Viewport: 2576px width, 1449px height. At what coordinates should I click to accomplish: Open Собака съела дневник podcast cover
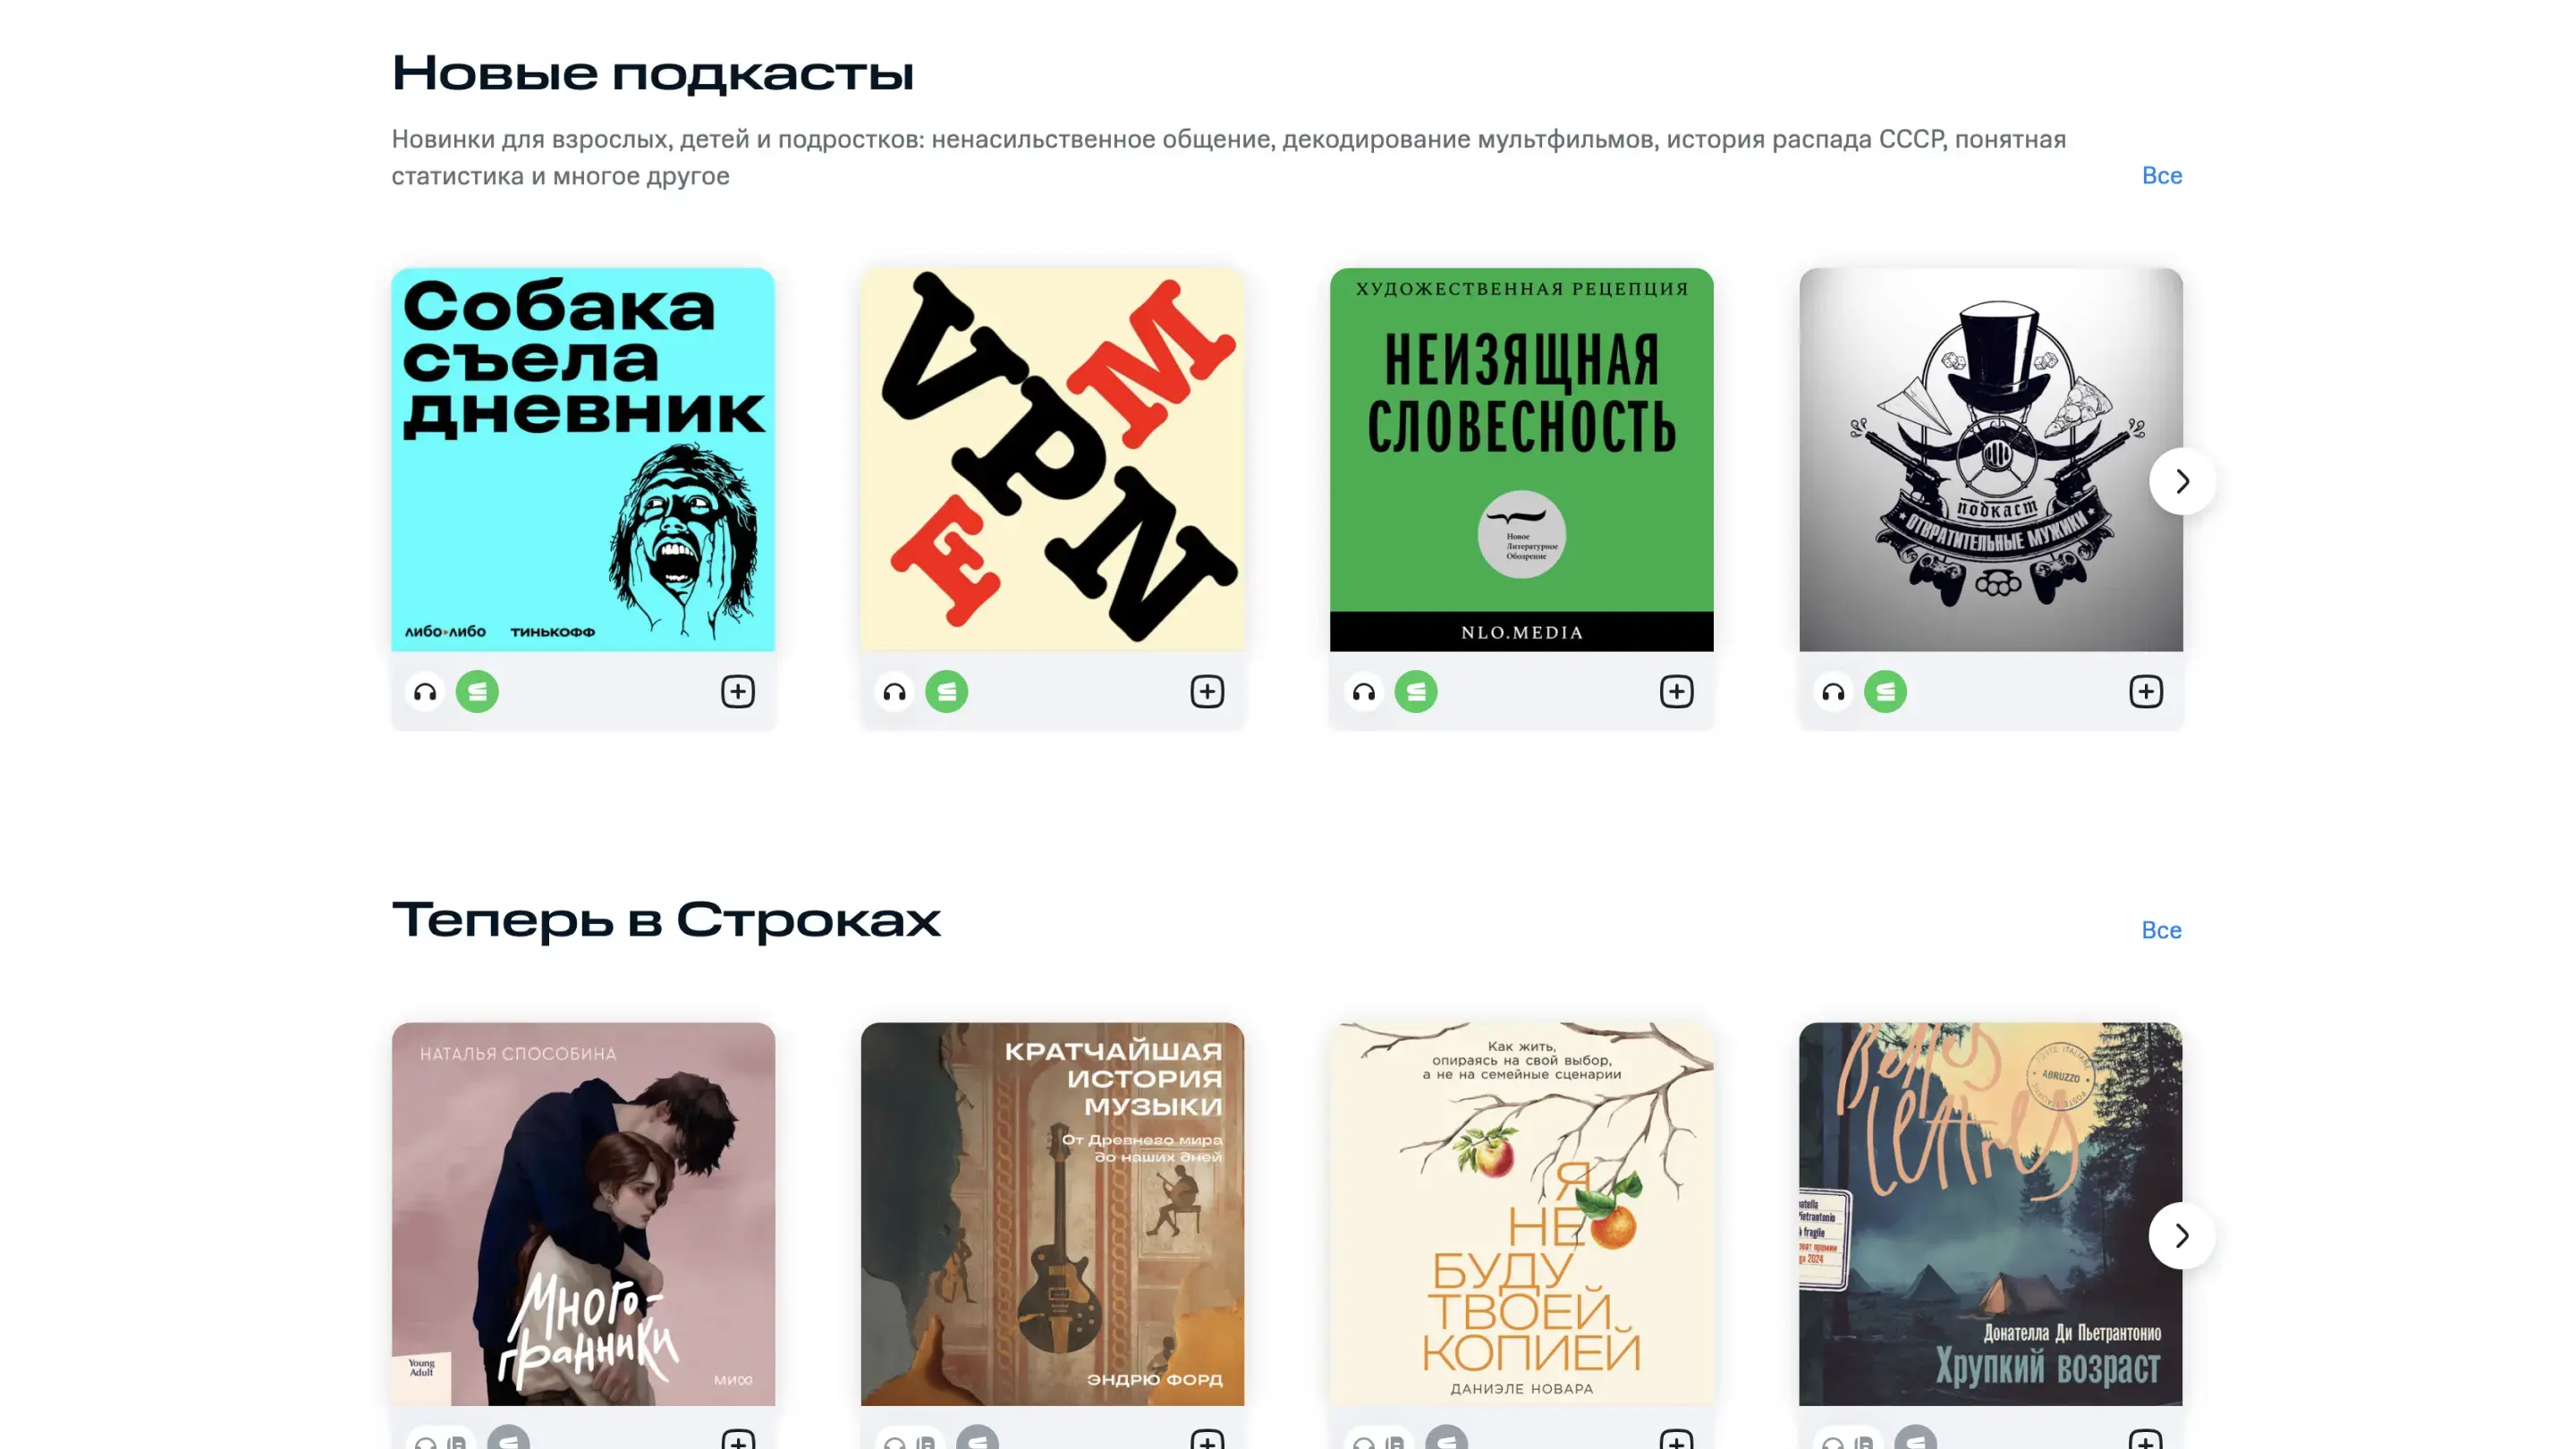[x=583, y=460]
